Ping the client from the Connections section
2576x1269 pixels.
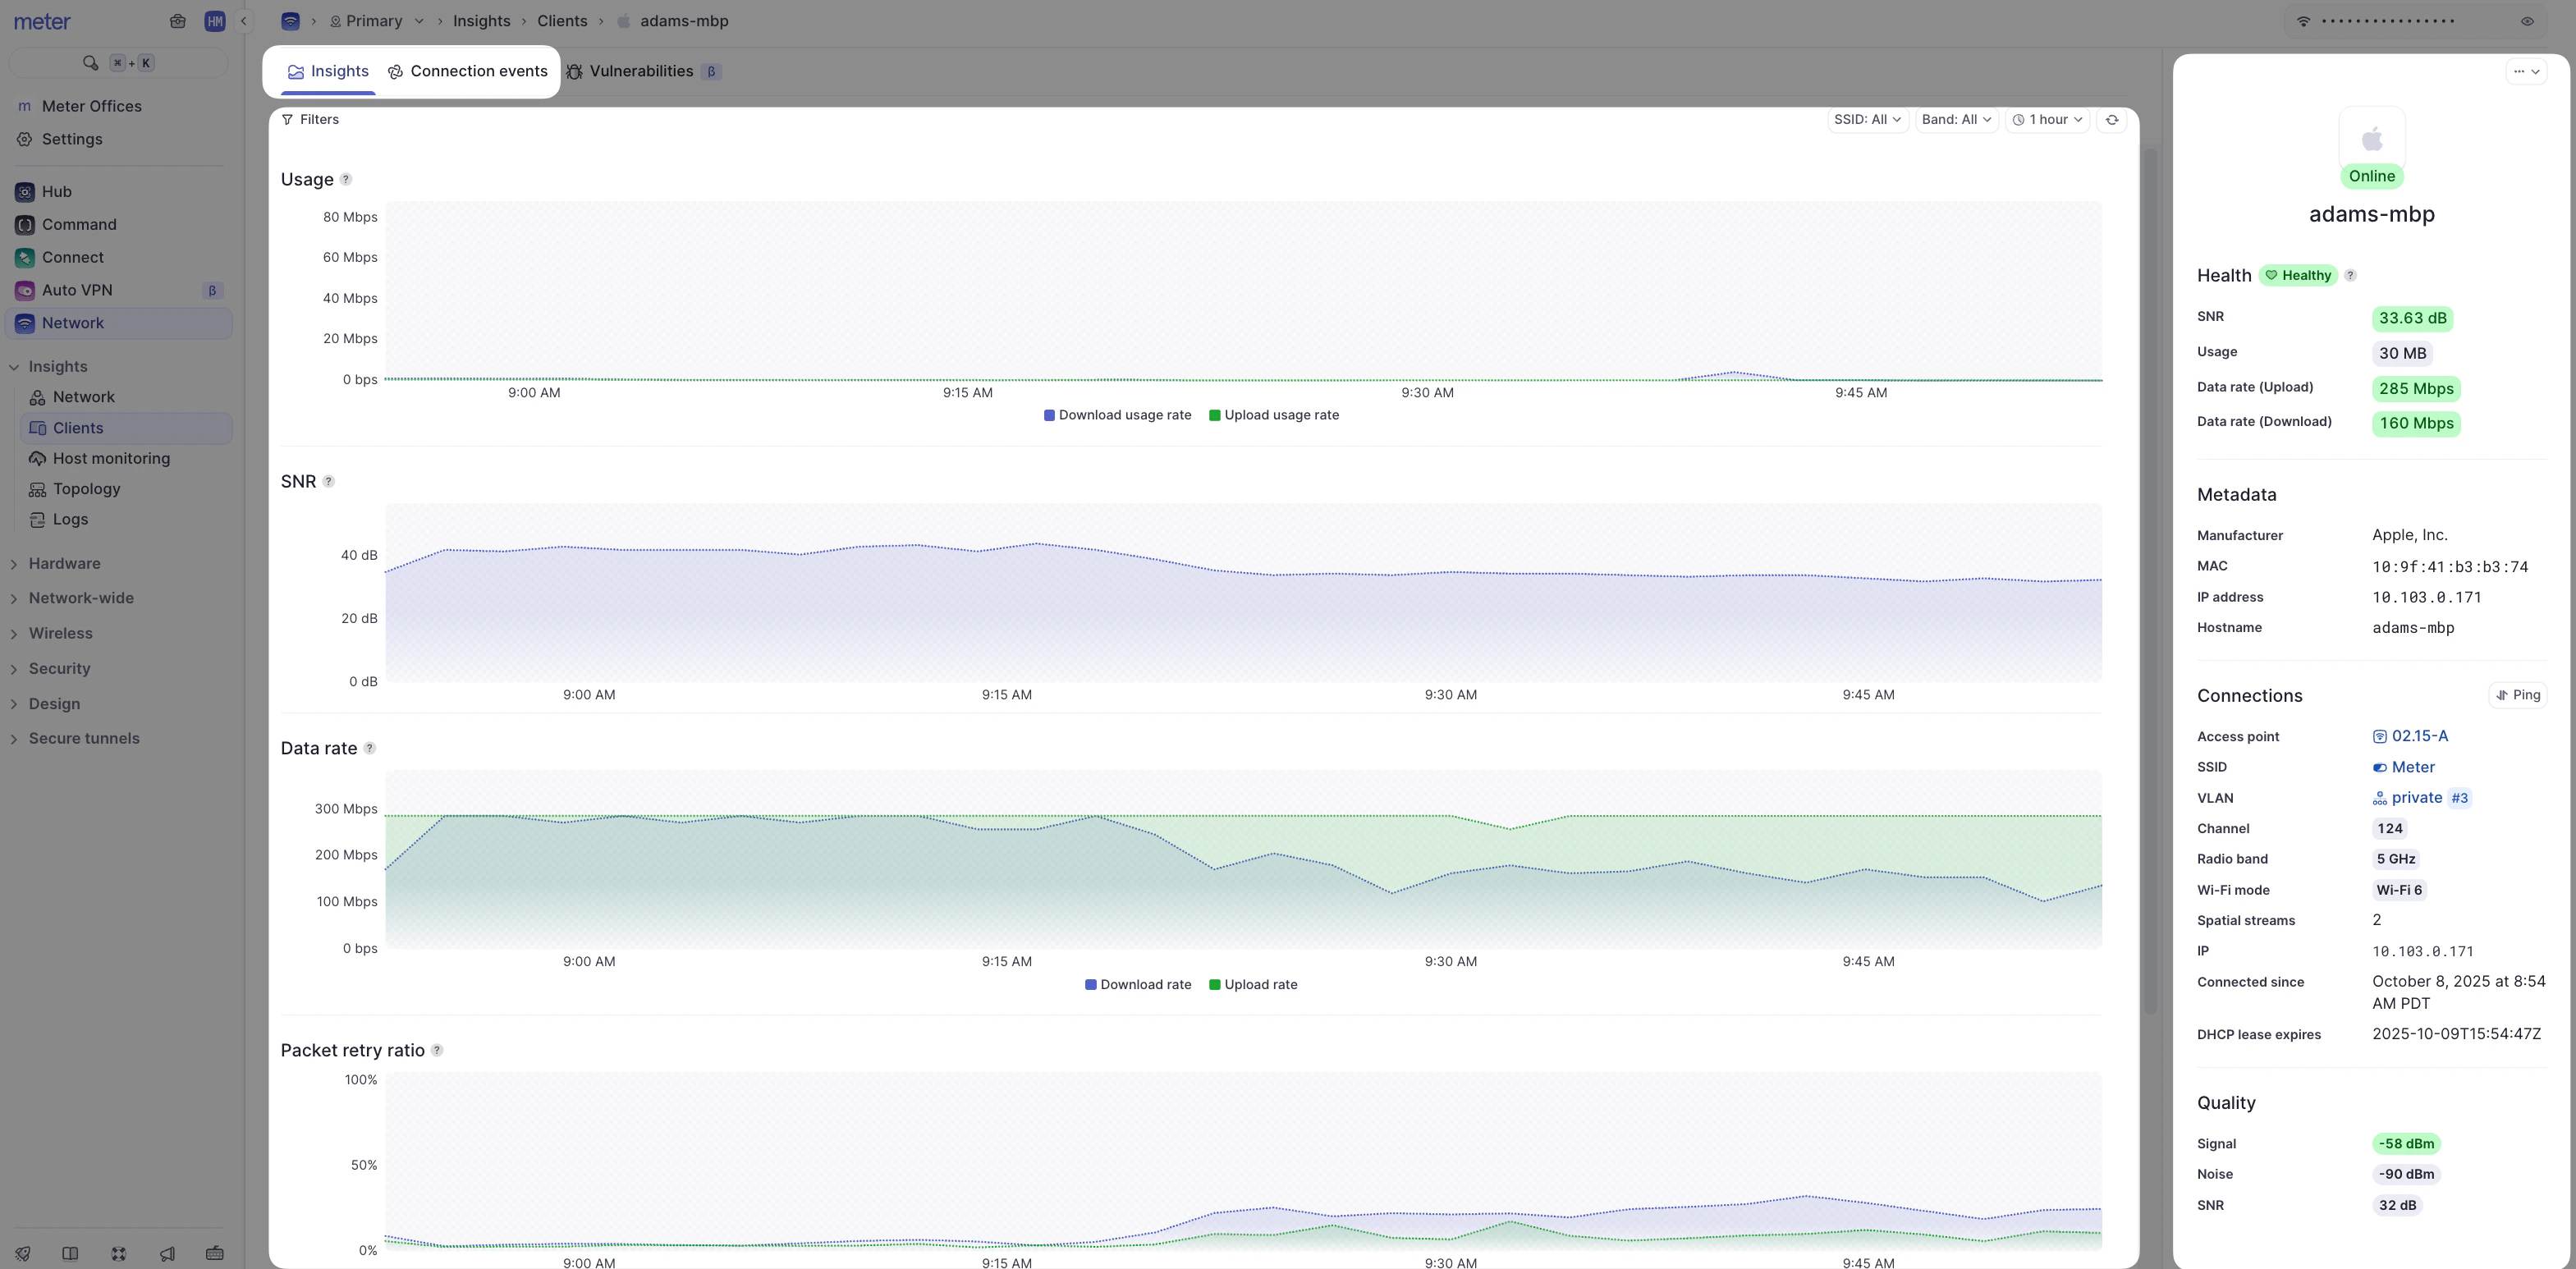[x=2519, y=695]
